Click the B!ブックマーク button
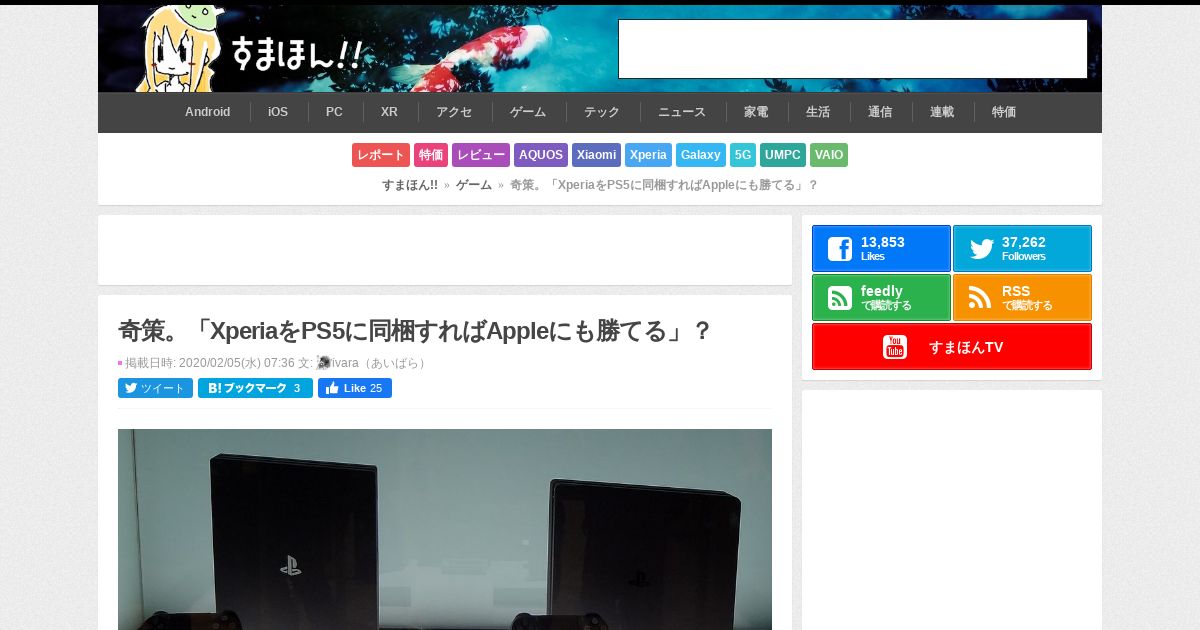 (x=255, y=388)
